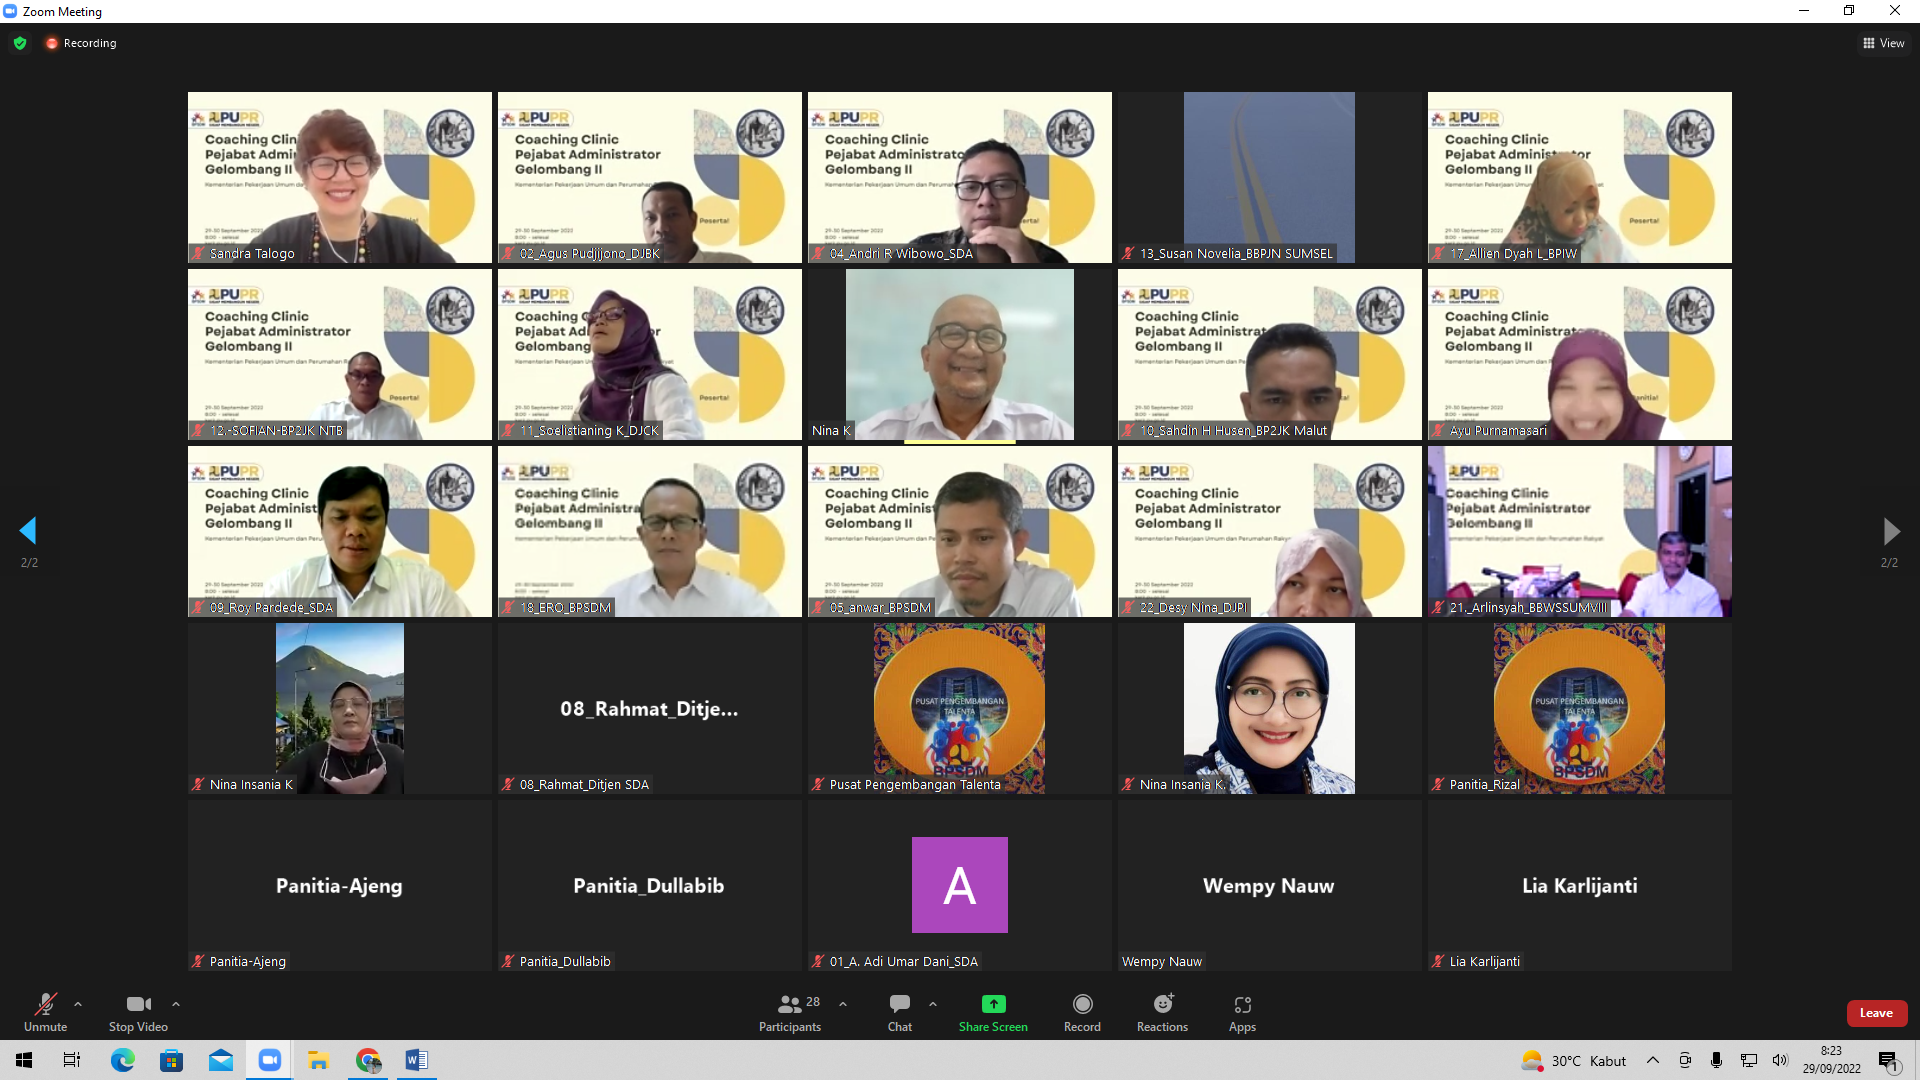This screenshot has width=1920, height=1080.
Task: Select the 18_ERO_BPSDM video tile
Action: click(x=650, y=531)
